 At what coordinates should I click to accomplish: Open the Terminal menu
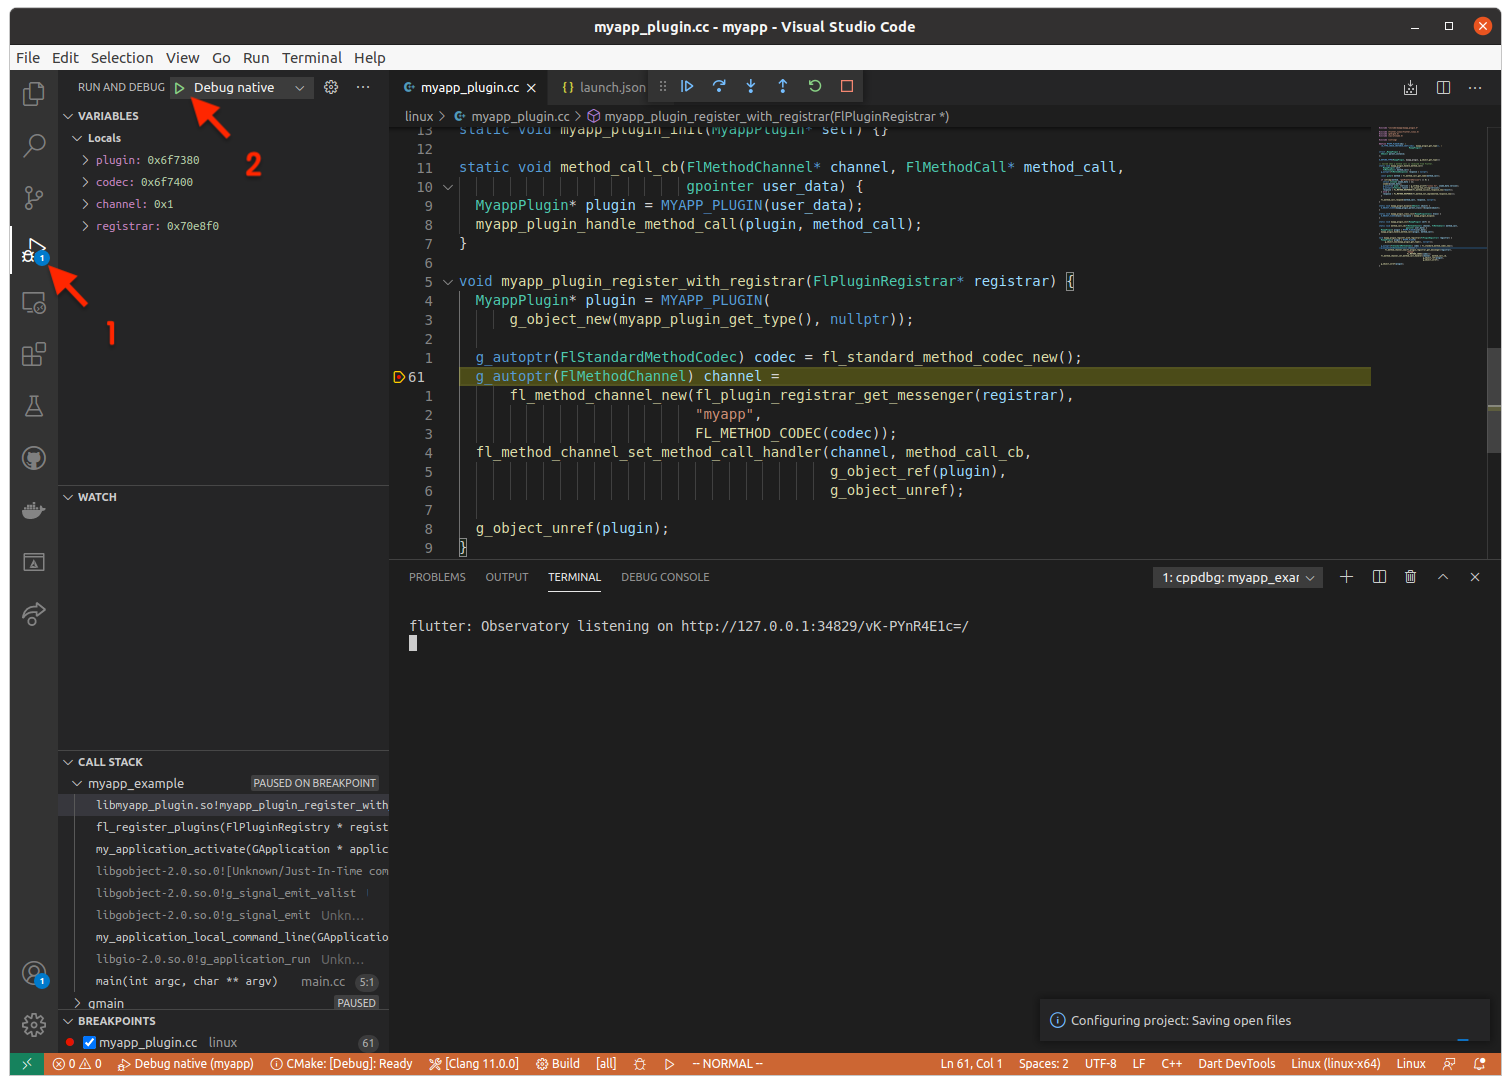(x=311, y=58)
